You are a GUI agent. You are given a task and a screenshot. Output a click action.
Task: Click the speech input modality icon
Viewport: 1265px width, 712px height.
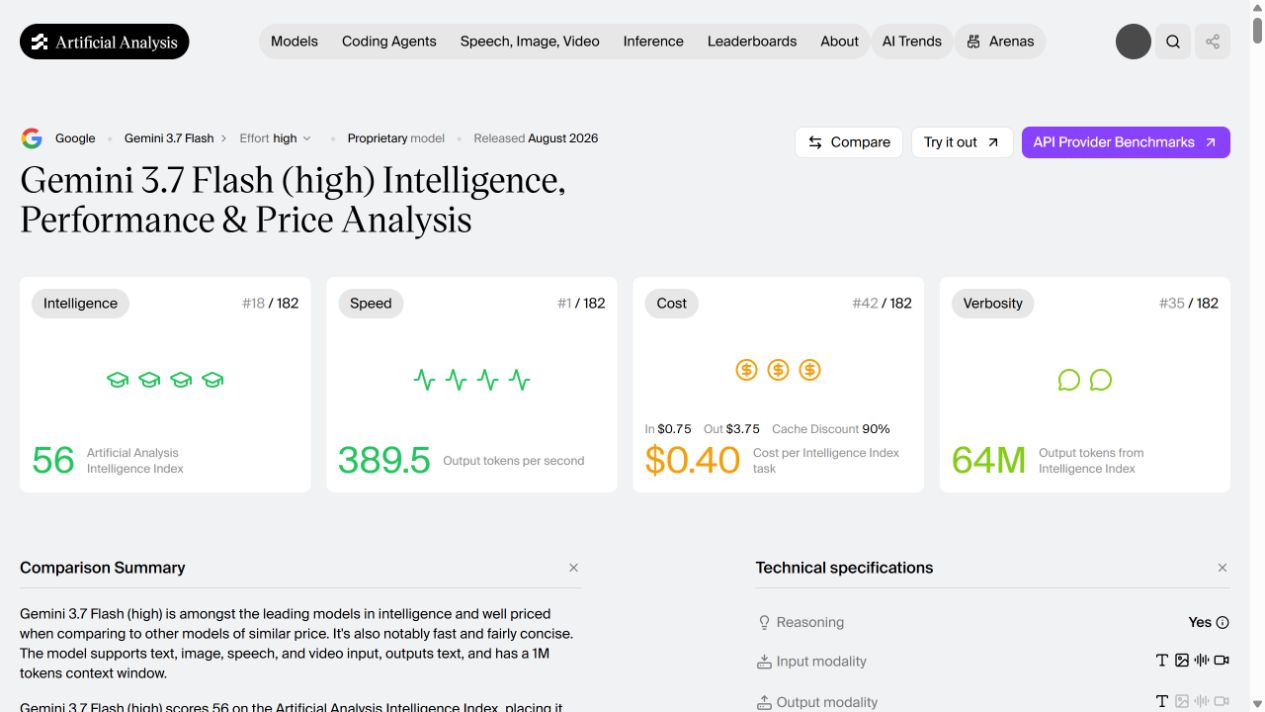[x=1202, y=660]
